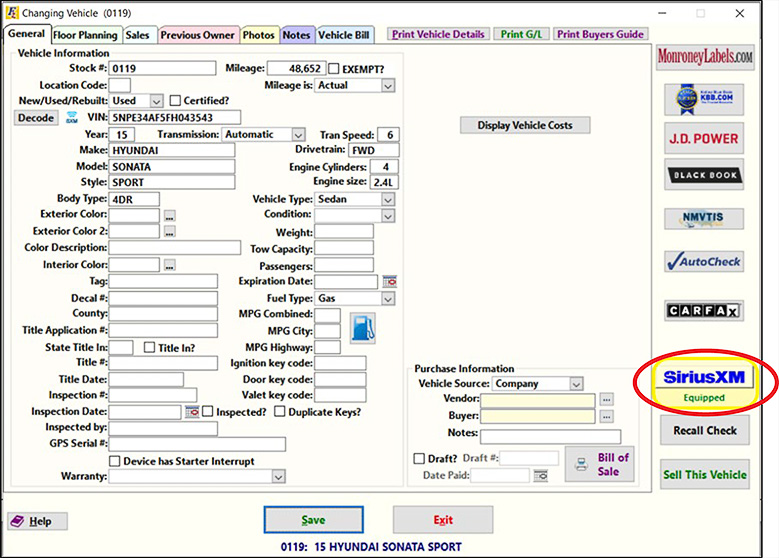779x558 pixels.
Task: Open the KBB.com valuation icon
Action: point(704,99)
